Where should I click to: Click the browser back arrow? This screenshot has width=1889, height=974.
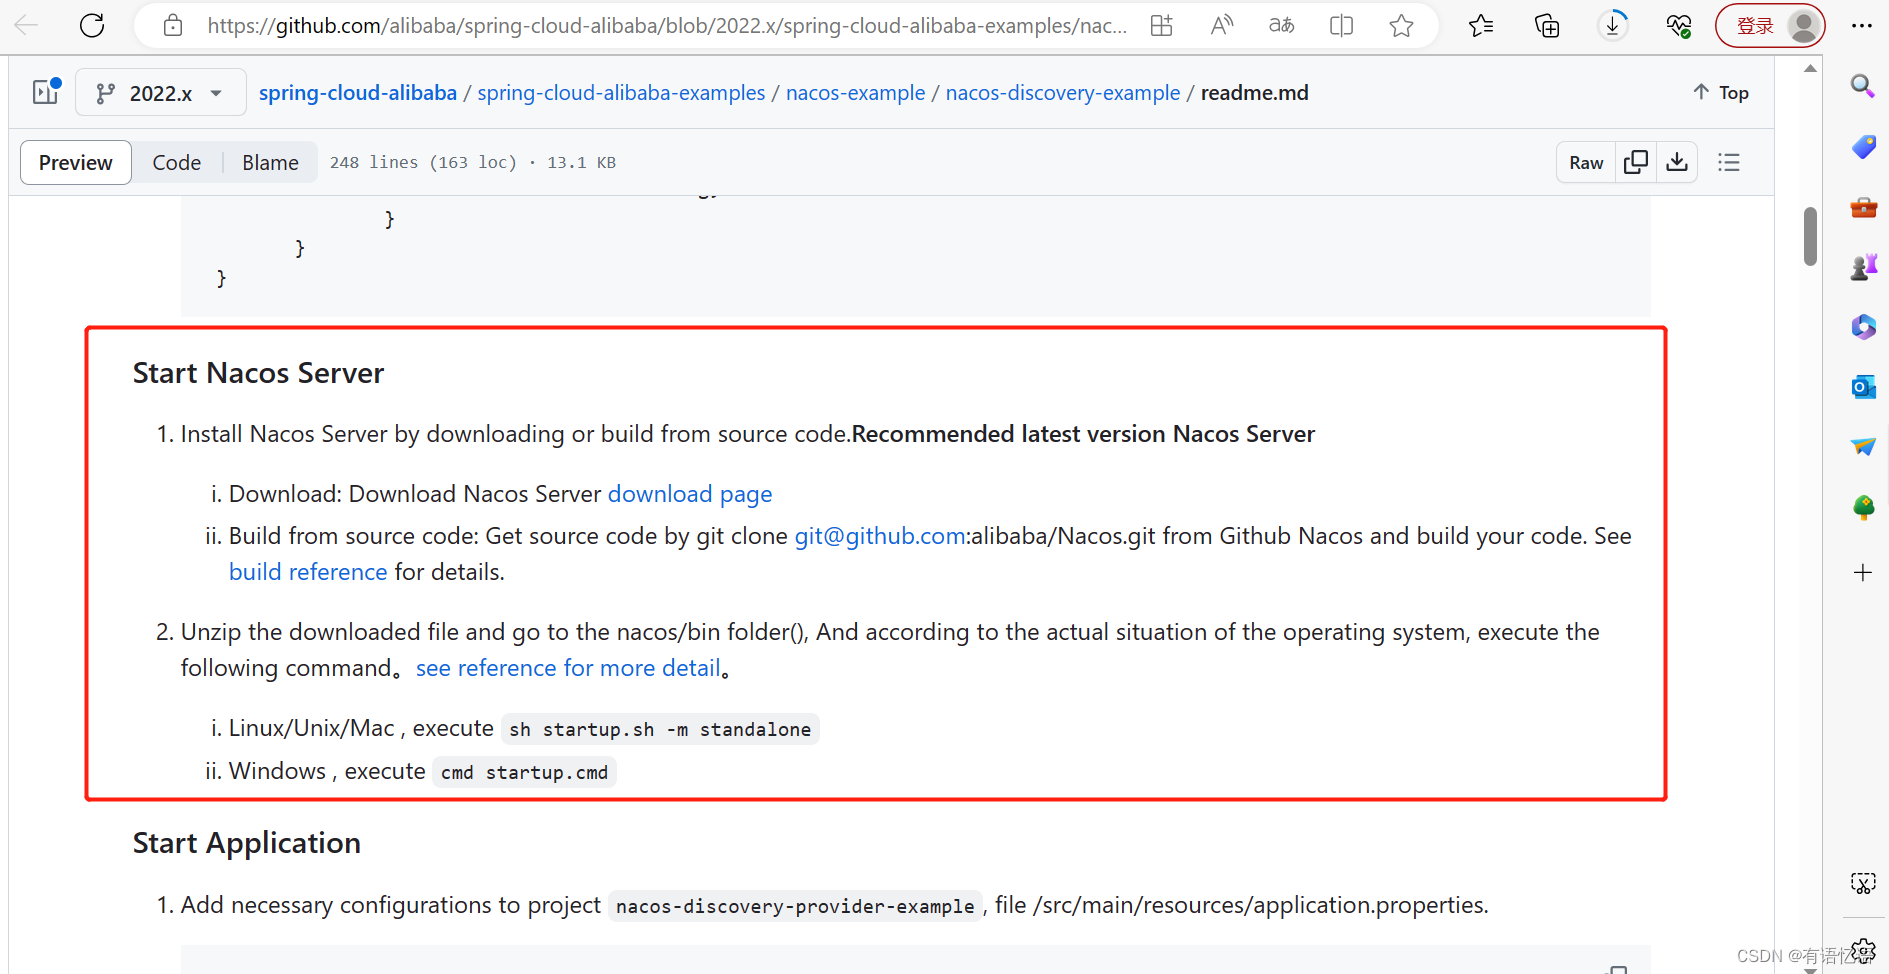[27, 25]
